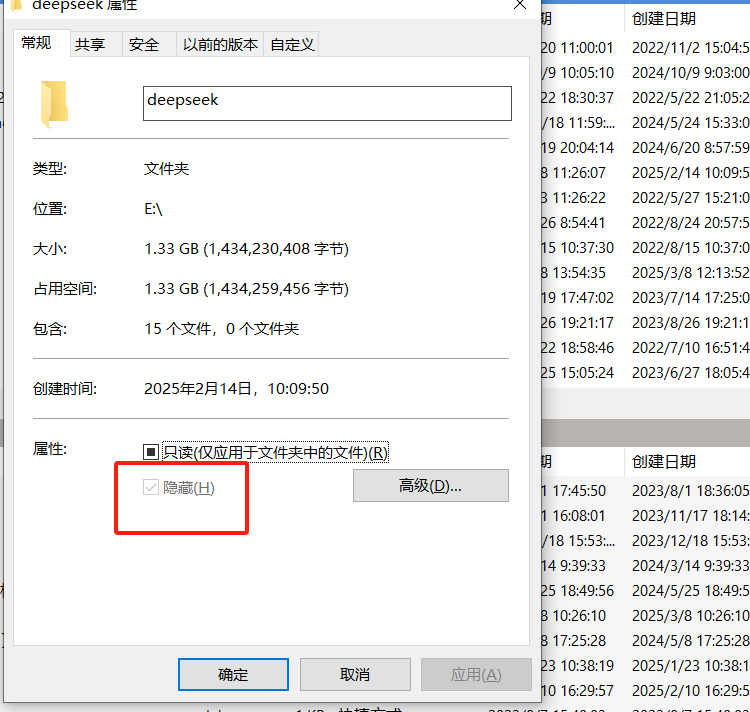Click the upper 创建日期 column header in Explorer
750x712 pixels.
click(687, 19)
